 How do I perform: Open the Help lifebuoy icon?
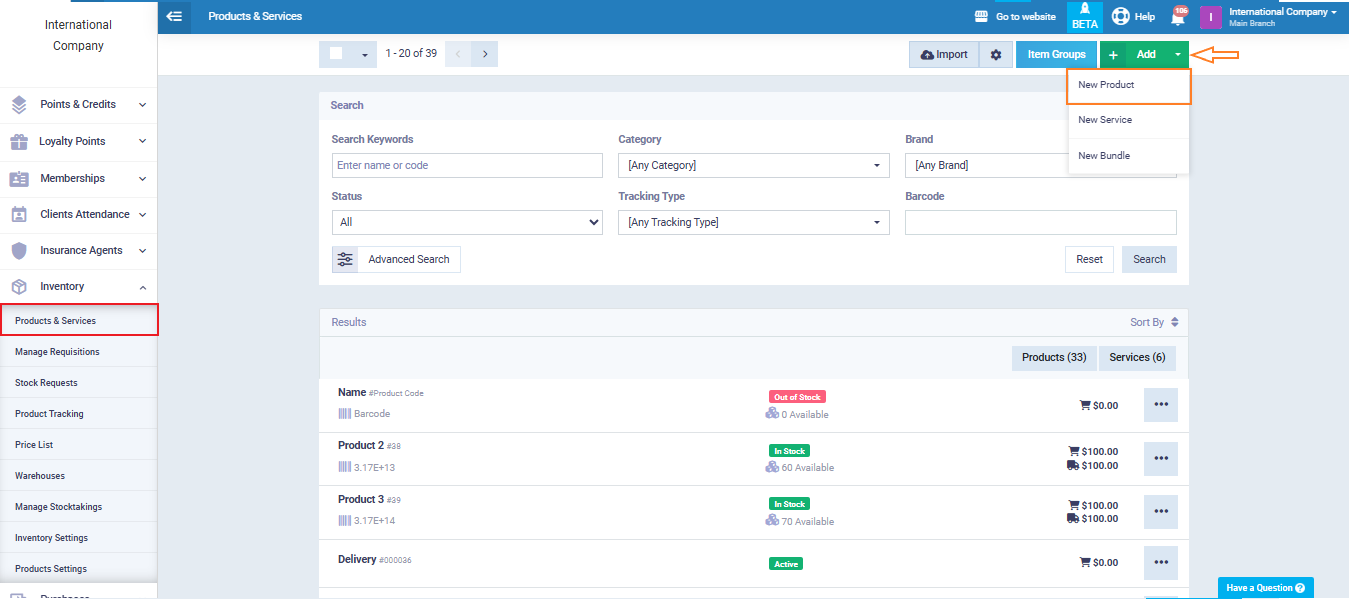[x=1120, y=16]
